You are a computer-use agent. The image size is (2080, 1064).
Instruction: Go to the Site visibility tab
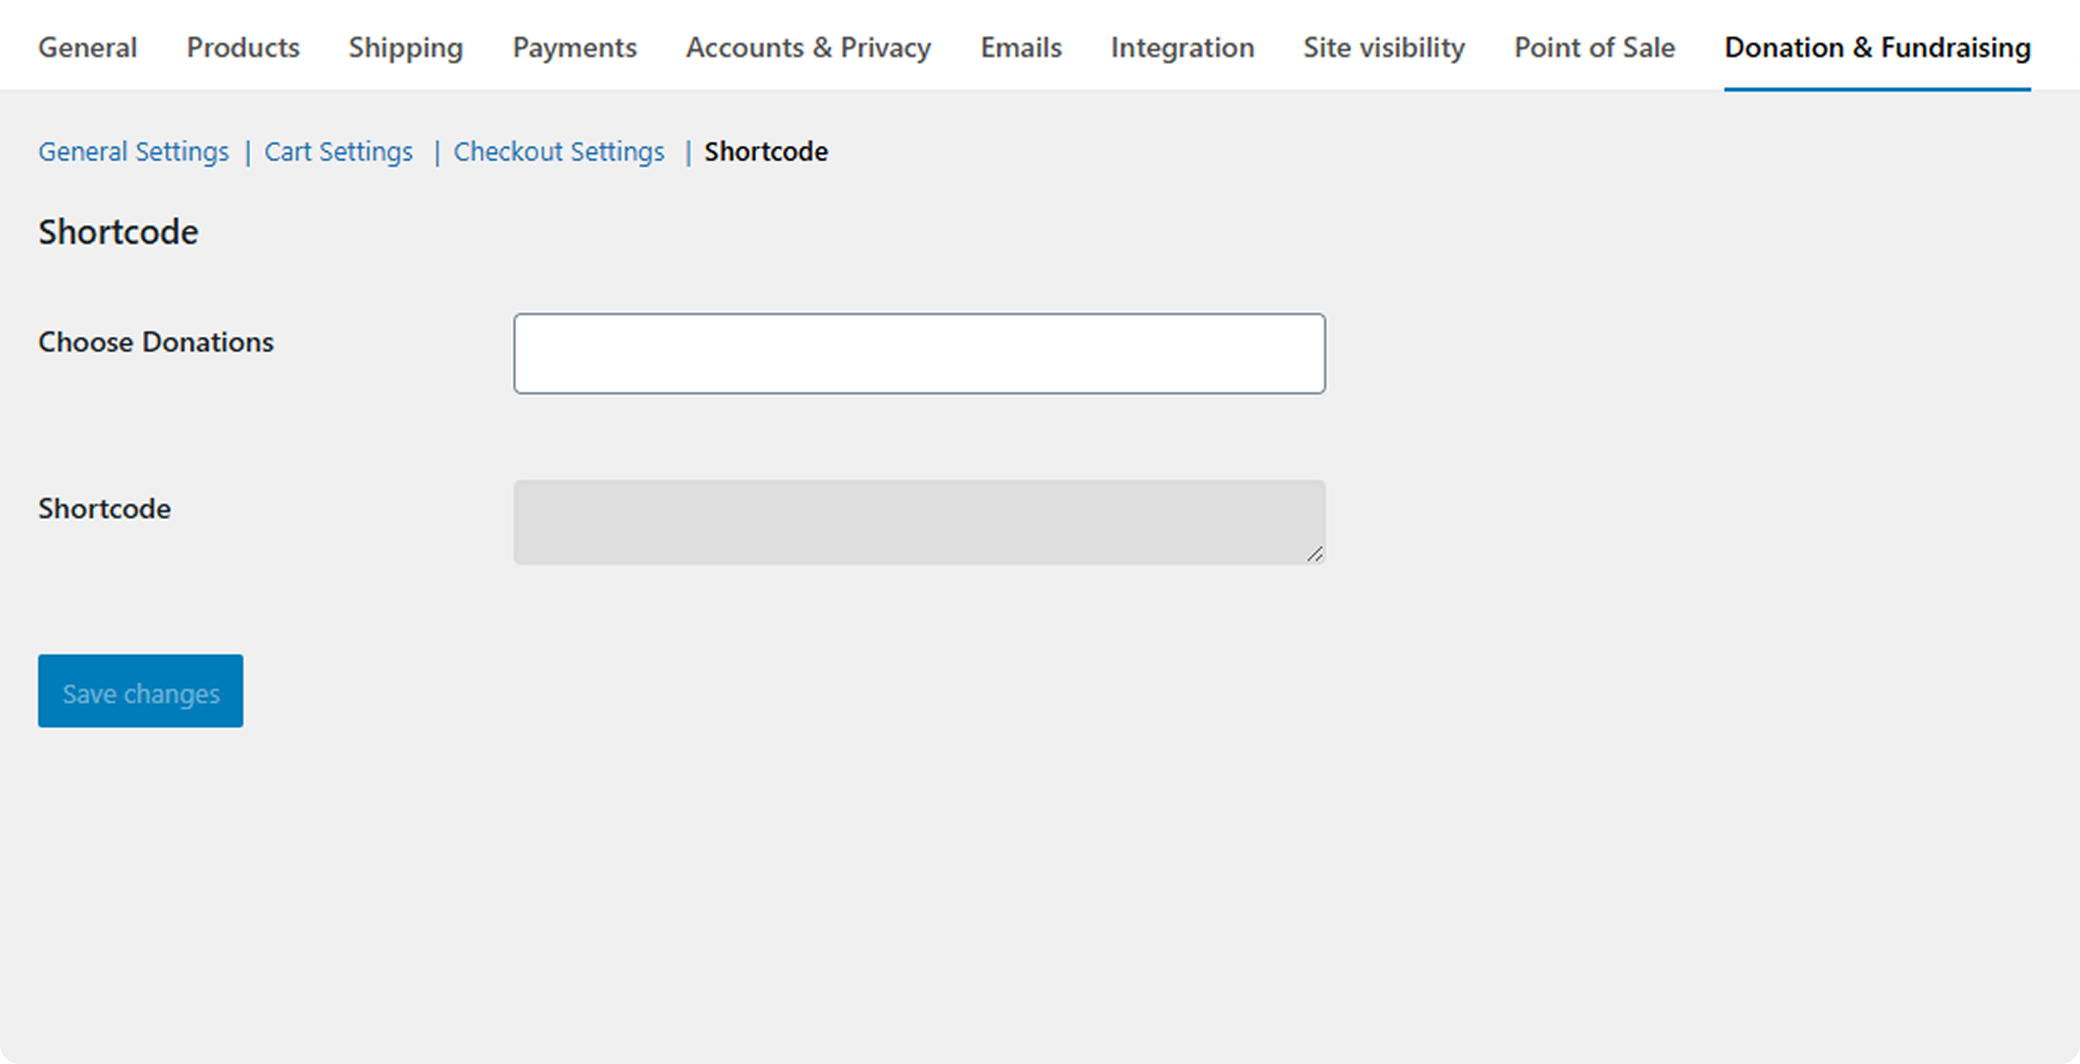[x=1384, y=47]
